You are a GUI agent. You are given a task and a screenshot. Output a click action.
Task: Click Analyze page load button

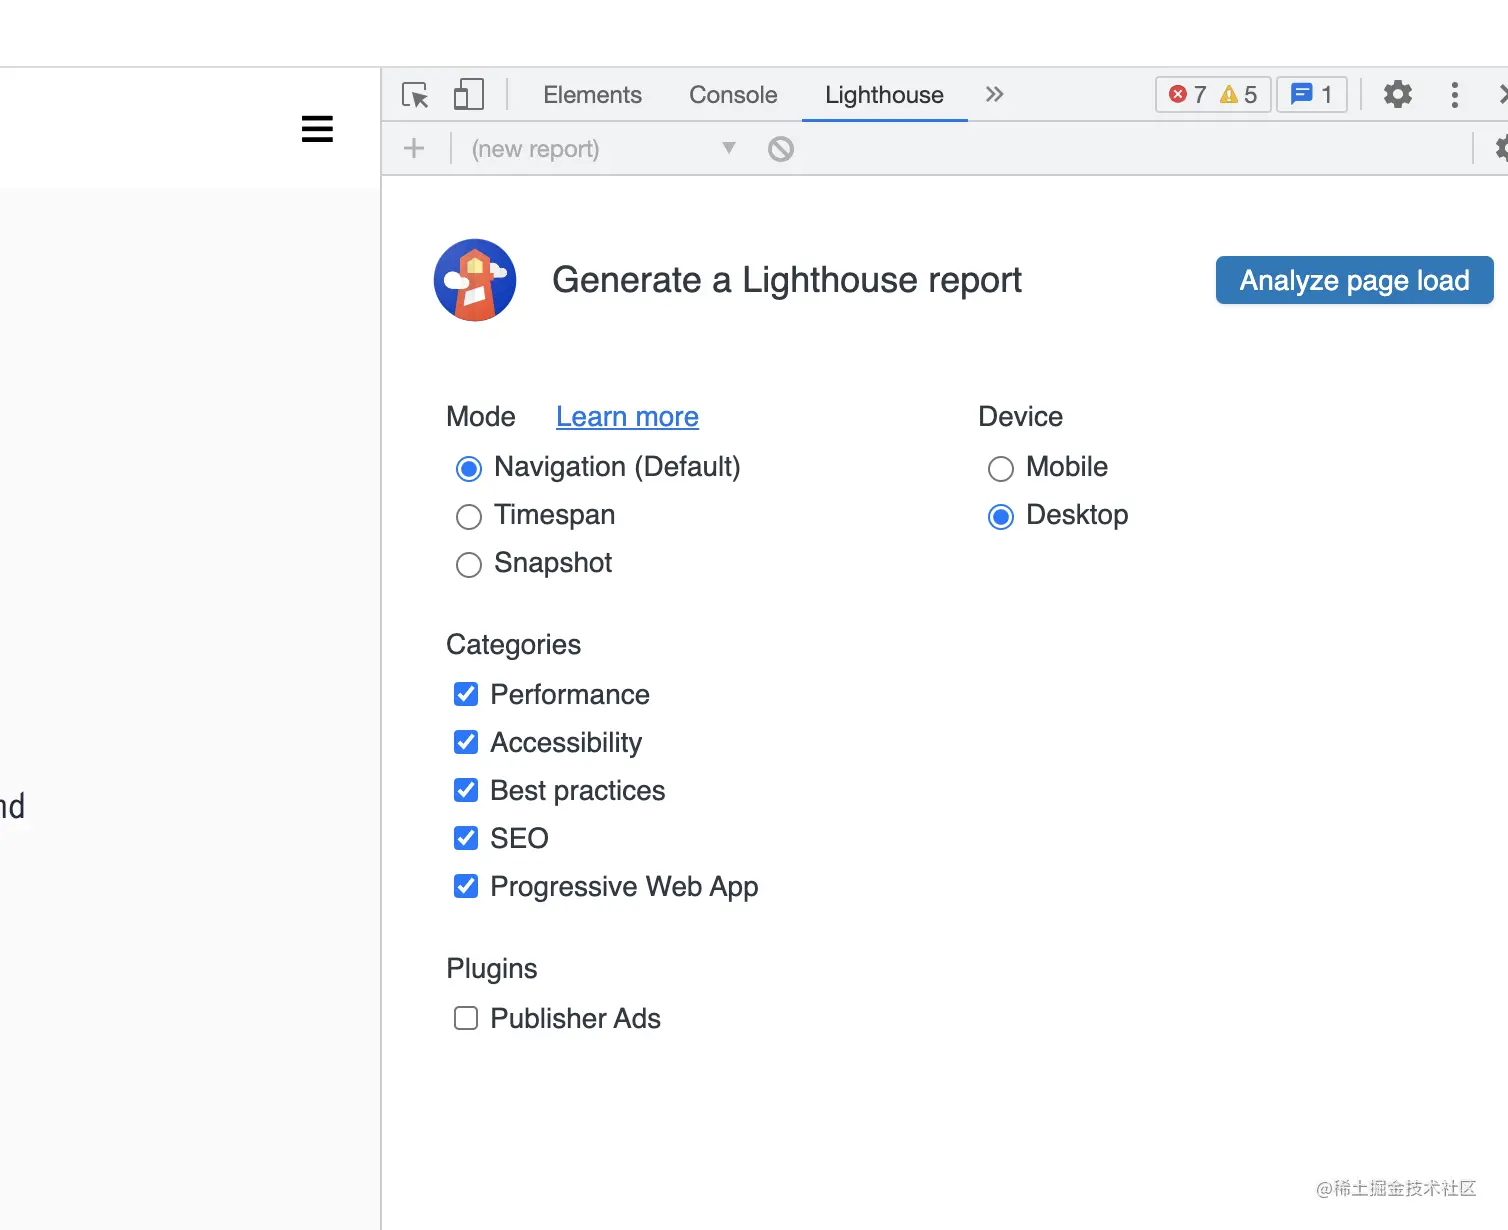coord(1355,280)
